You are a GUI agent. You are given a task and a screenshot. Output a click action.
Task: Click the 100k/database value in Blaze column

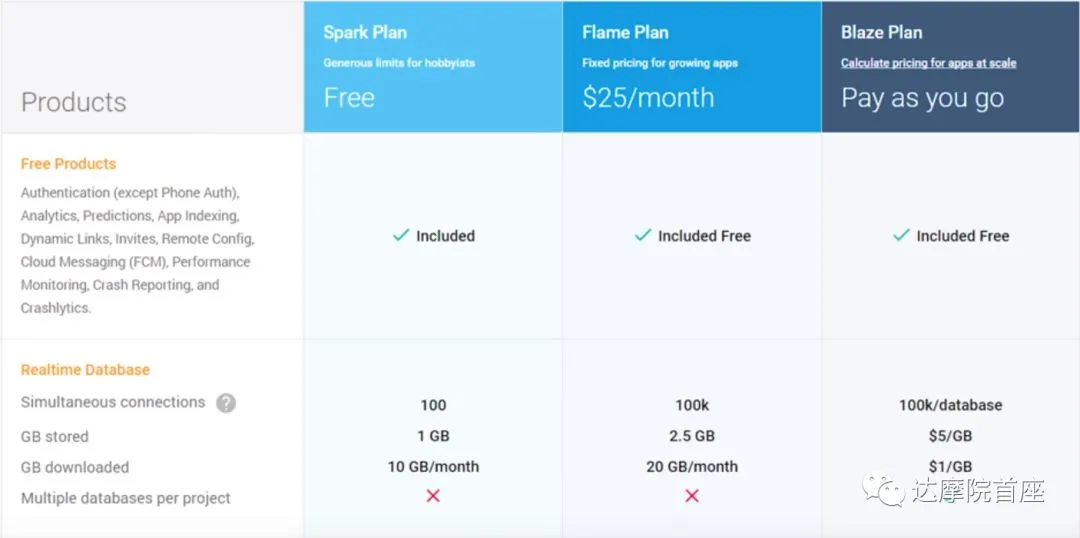(951, 405)
